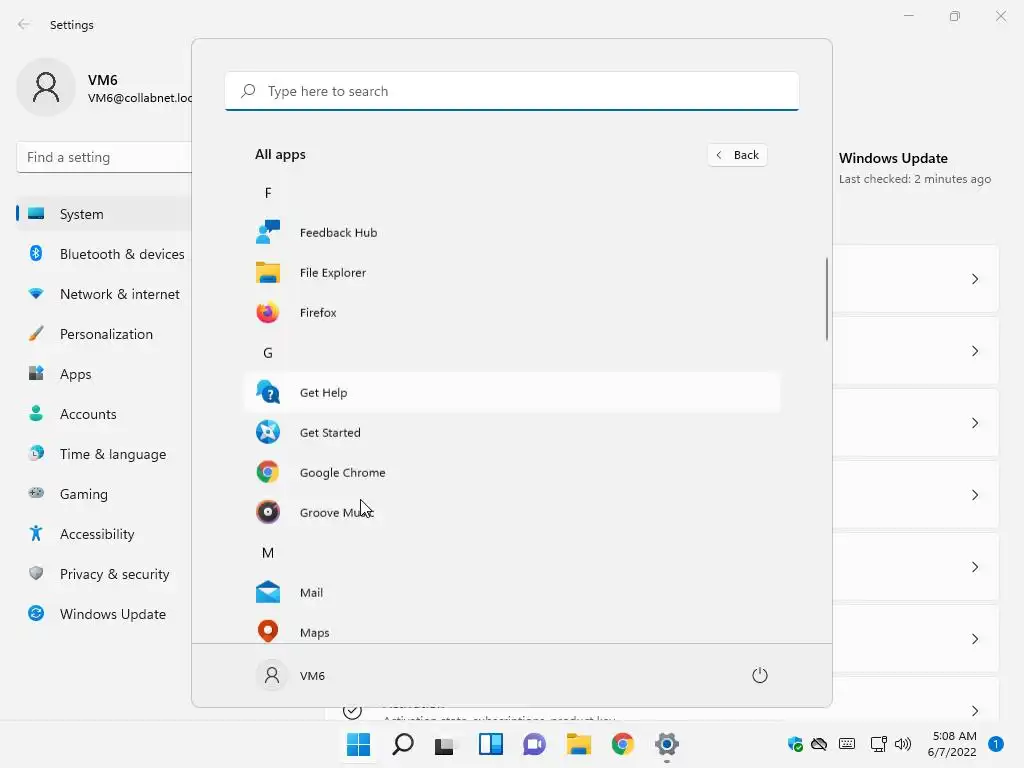The height and width of the screenshot is (768, 1024).
Task: Click the letter G section header
Action: coord(268,353)
